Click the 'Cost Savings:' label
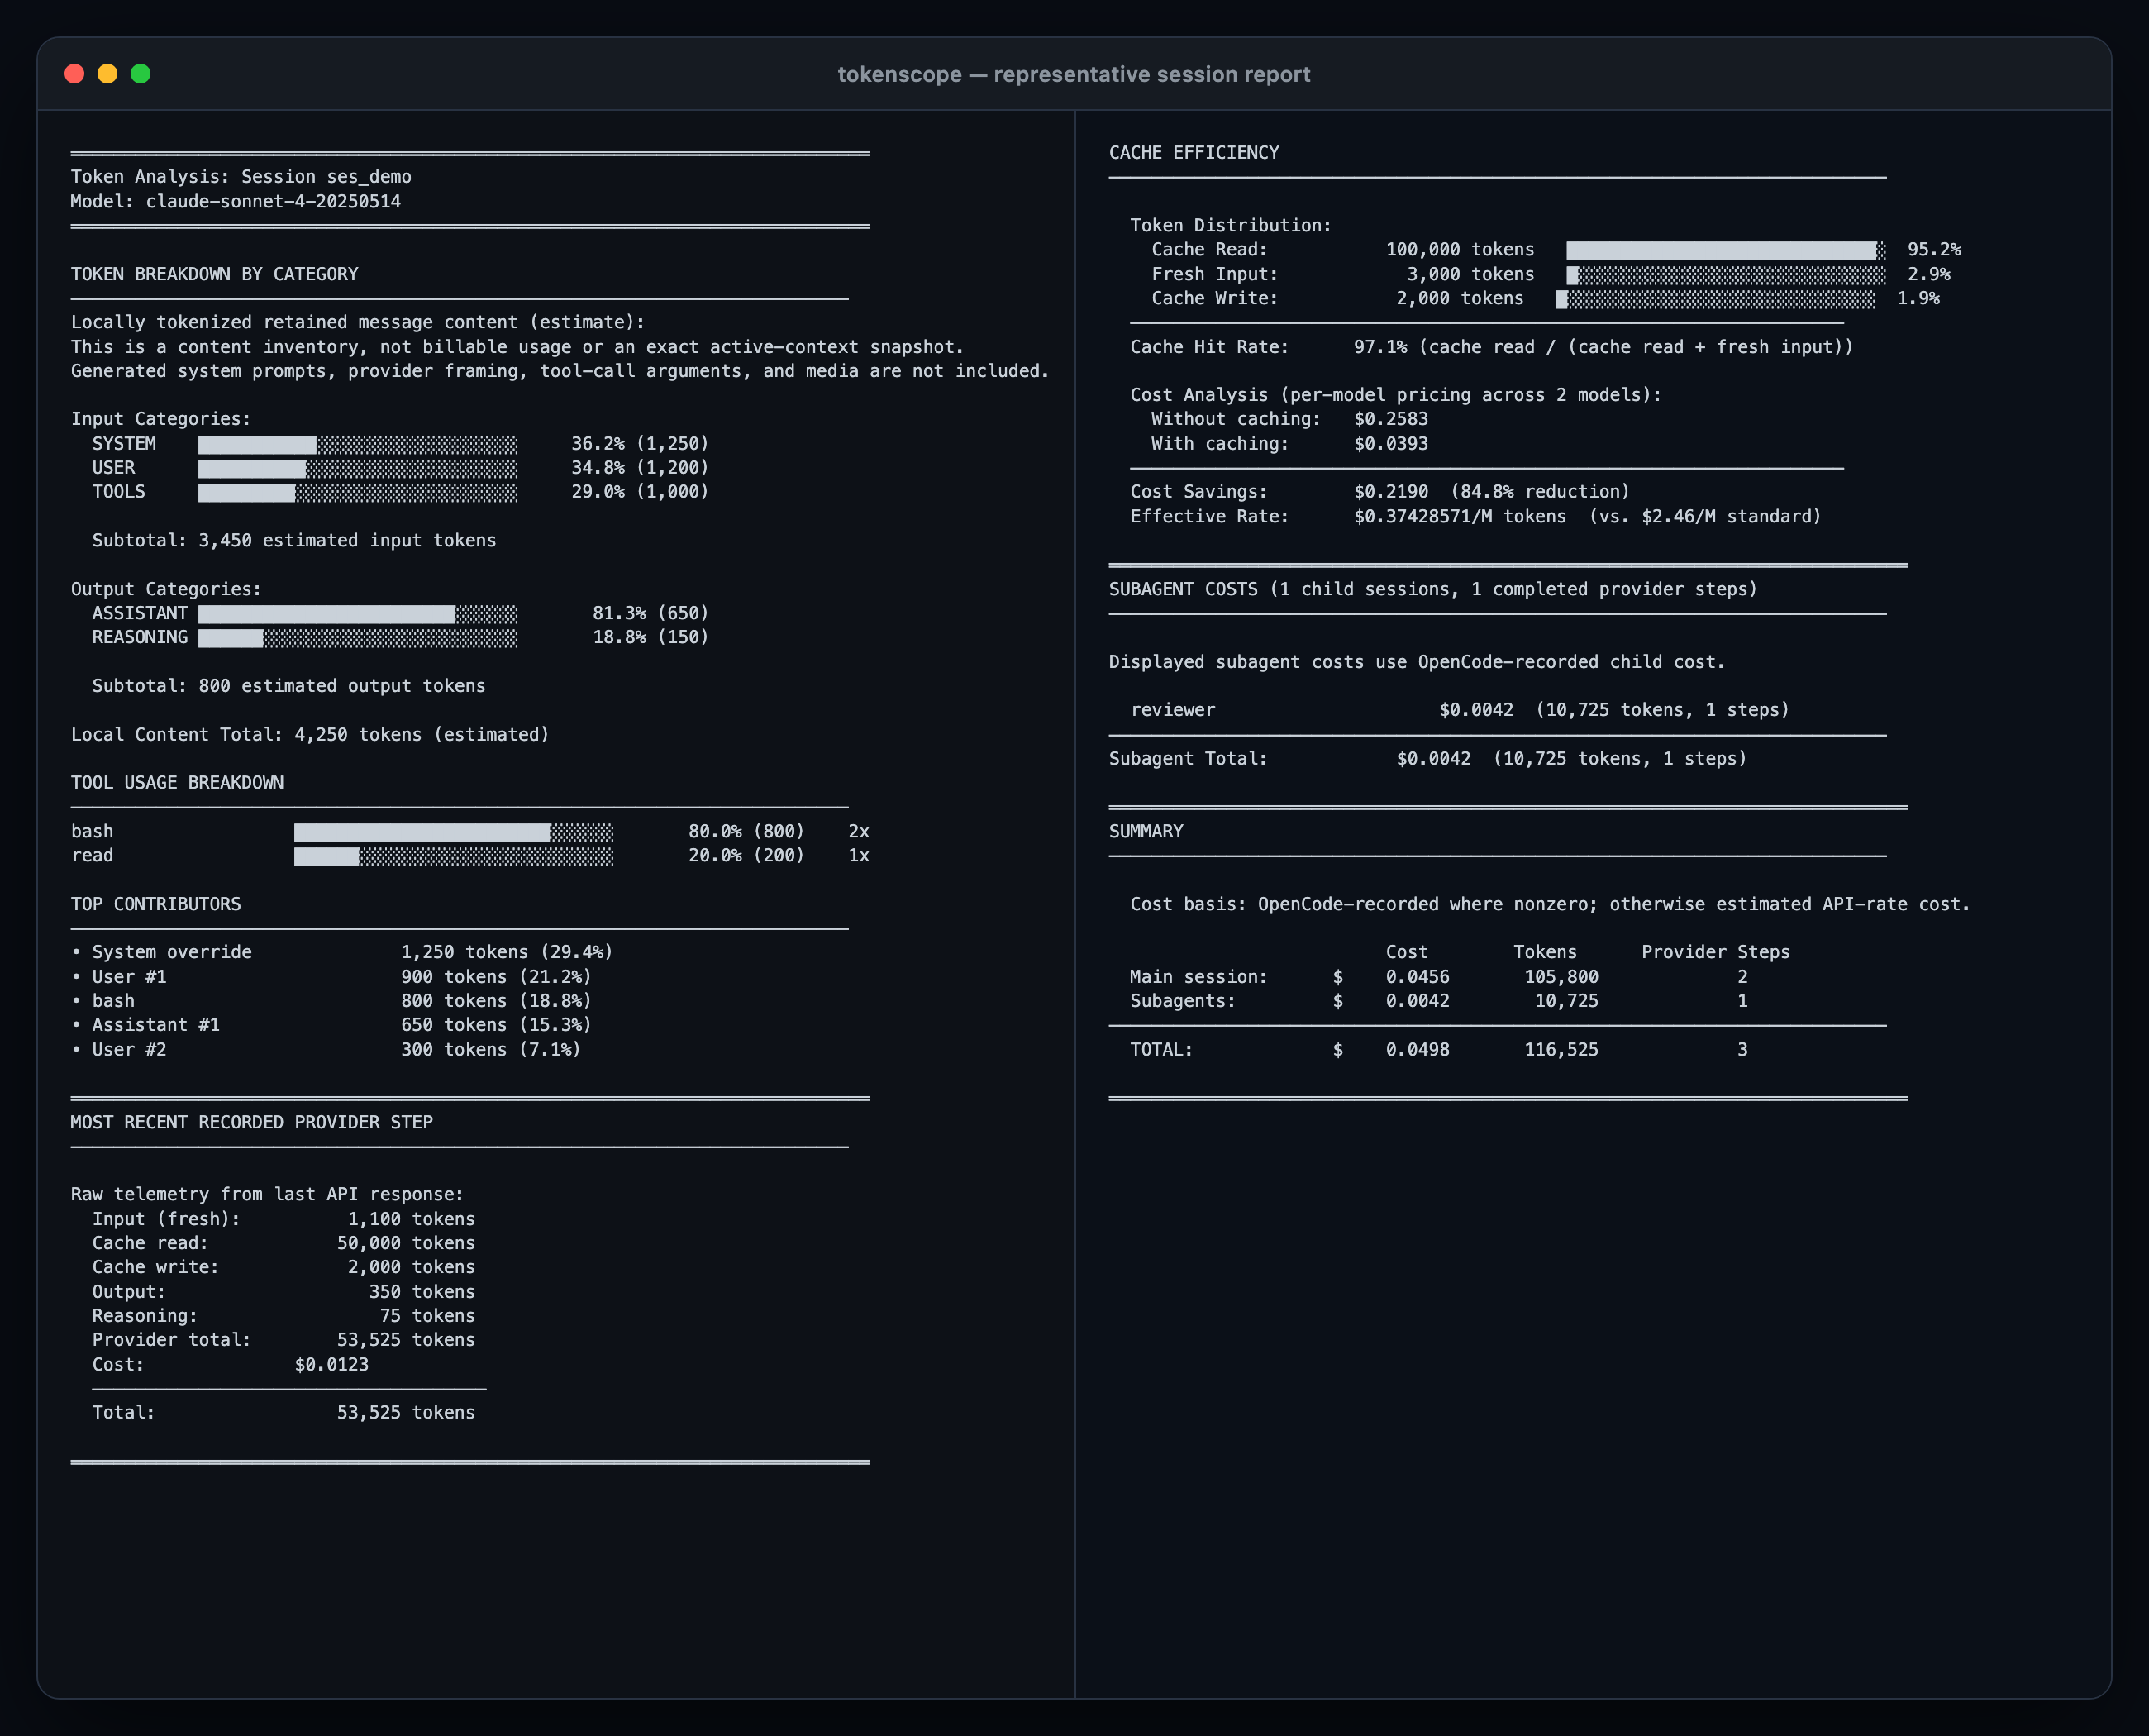Screen dimensions: 2149x1736 coord(1199,492)
